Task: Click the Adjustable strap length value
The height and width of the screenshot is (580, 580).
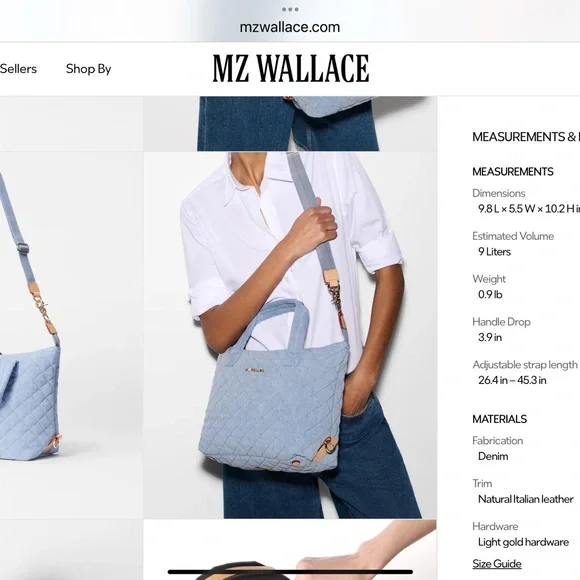Action: coord(512,380)
